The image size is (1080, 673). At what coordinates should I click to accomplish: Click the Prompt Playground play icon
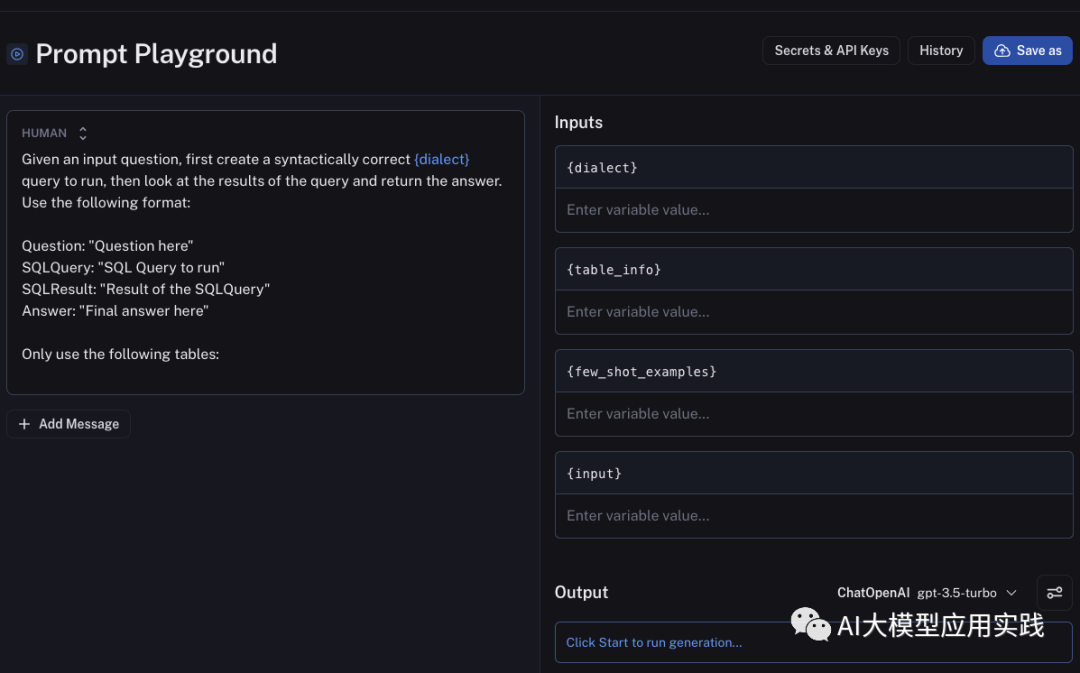(x=17, y=54)
